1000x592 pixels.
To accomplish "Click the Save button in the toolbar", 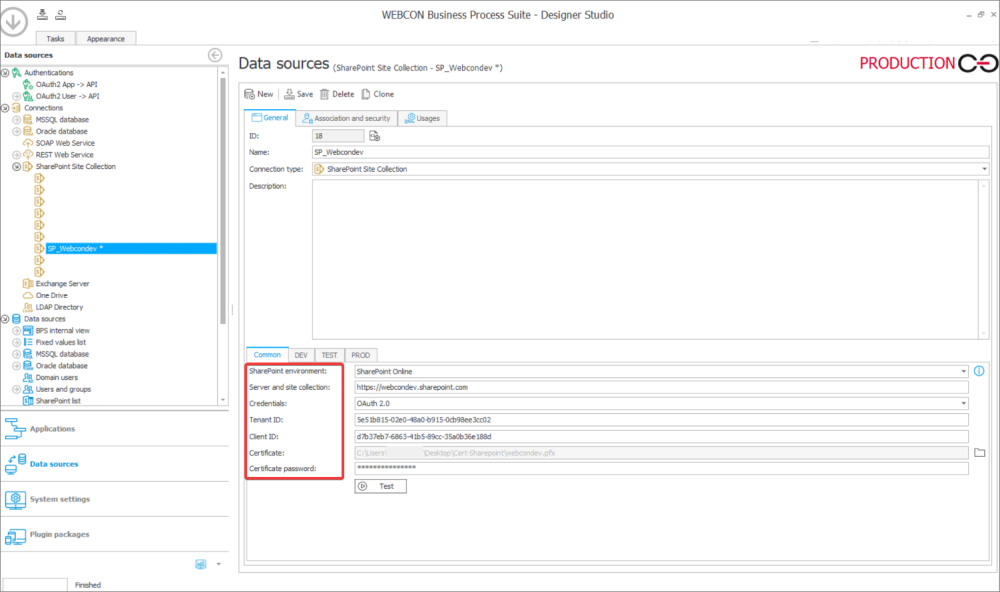I will click(298, 94).
